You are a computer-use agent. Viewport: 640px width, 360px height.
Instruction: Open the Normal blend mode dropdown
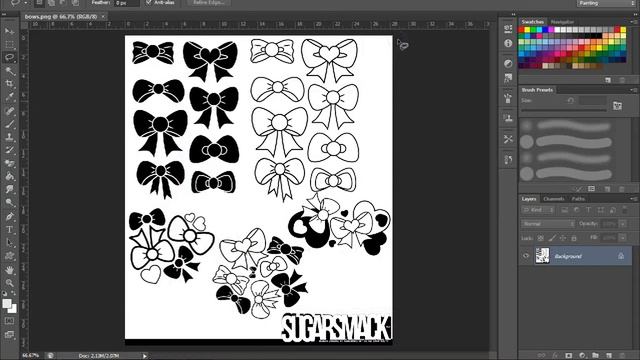548,224
